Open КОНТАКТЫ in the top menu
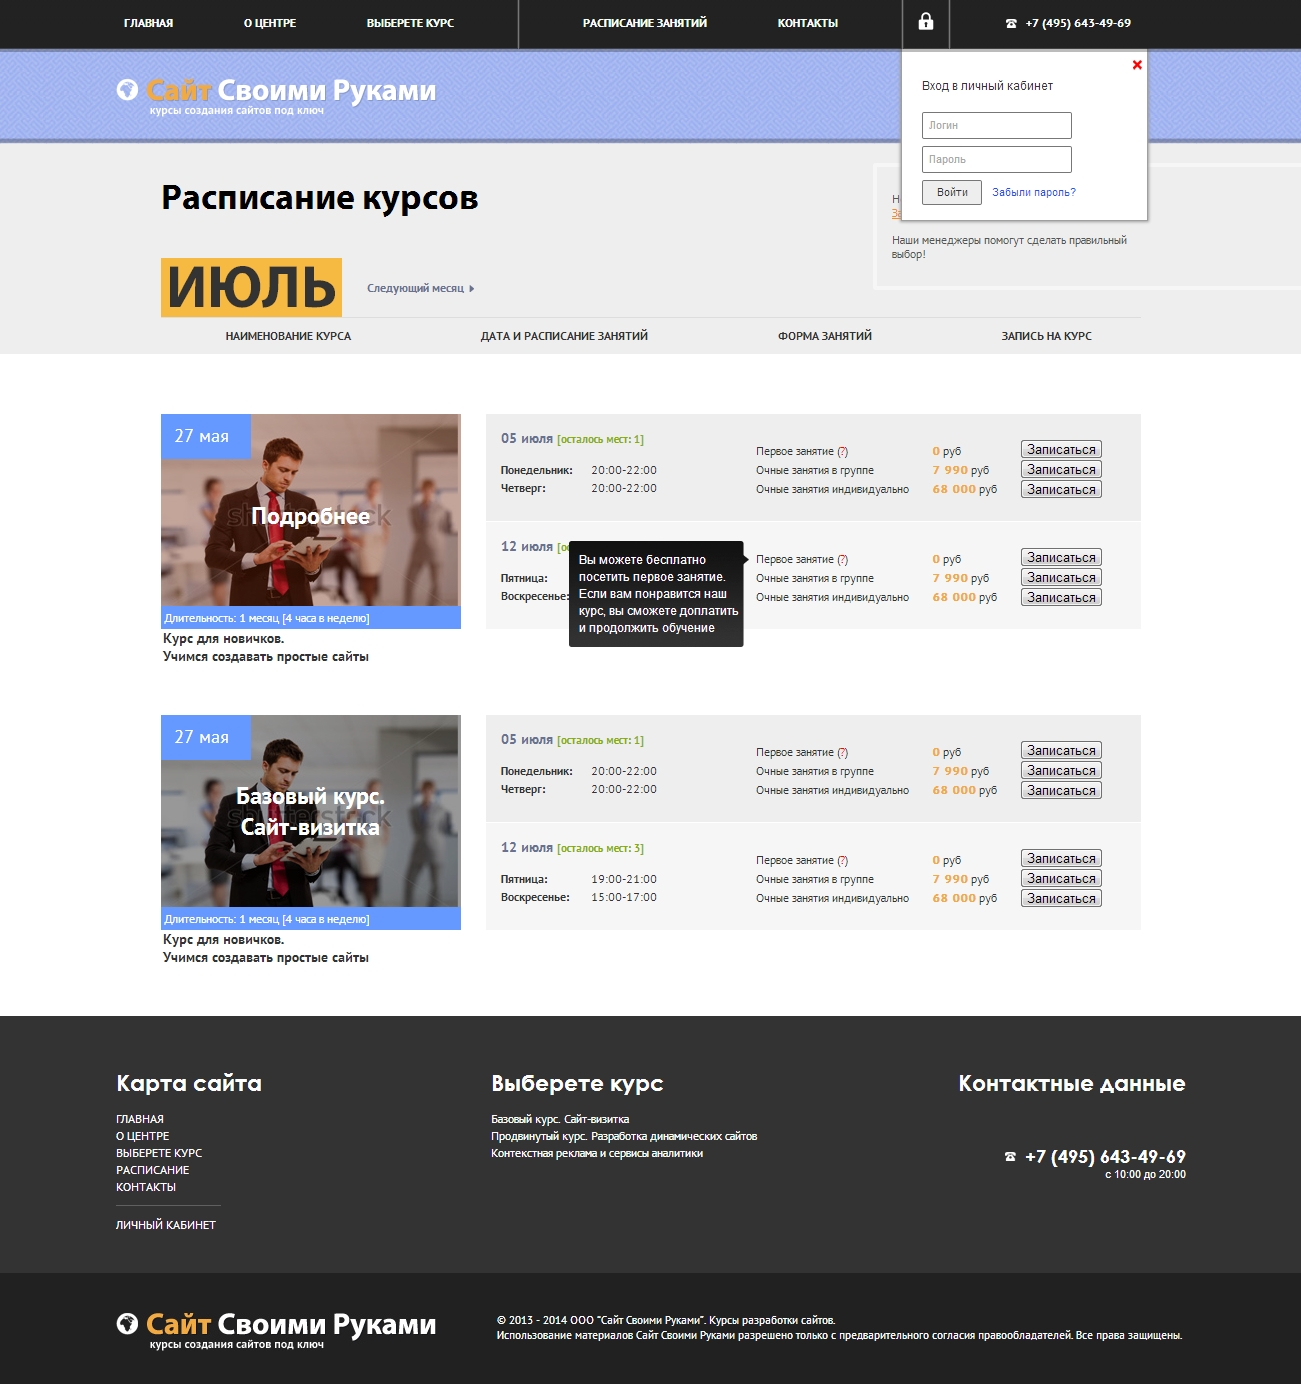The width and height of the screenshot is (1301, 1384). (x=808, y=23)
